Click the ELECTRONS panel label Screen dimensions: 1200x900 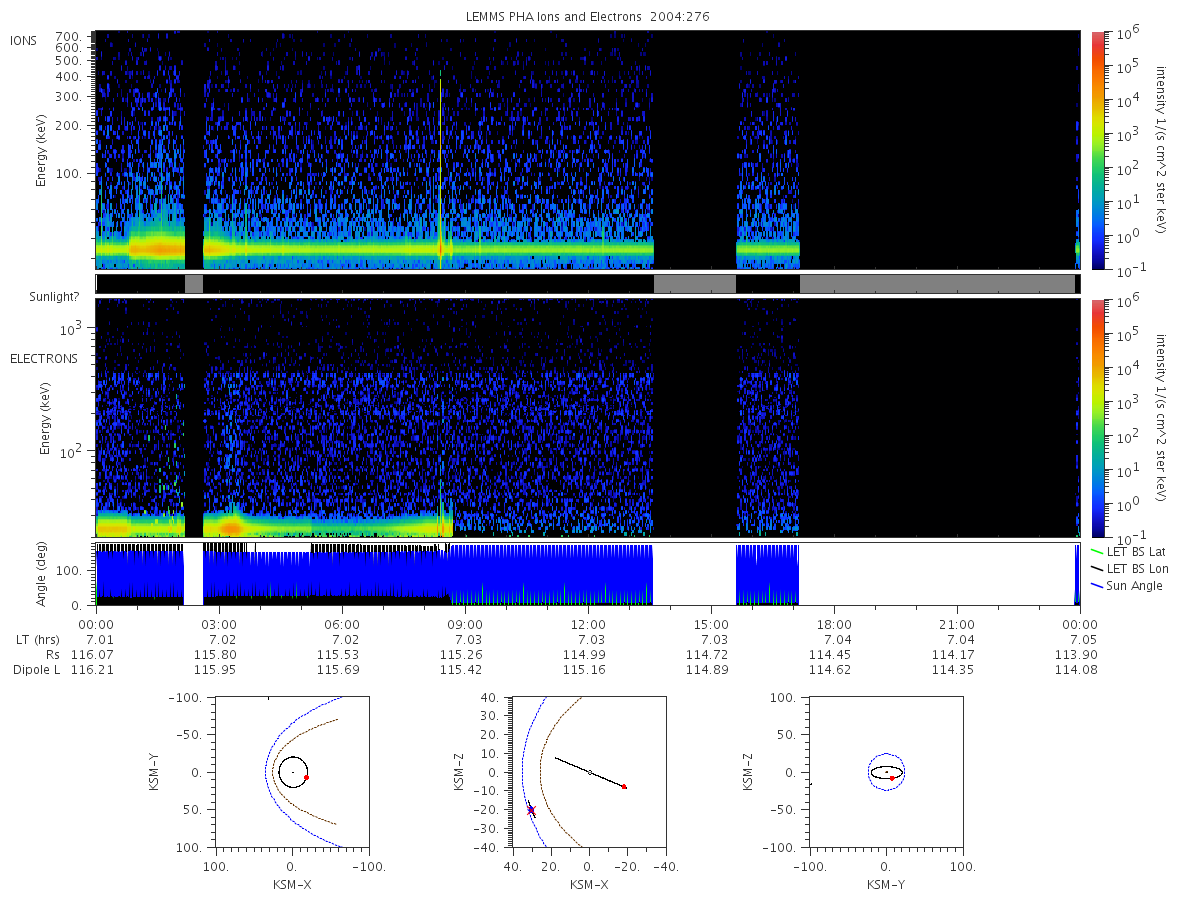click(44, 358)
